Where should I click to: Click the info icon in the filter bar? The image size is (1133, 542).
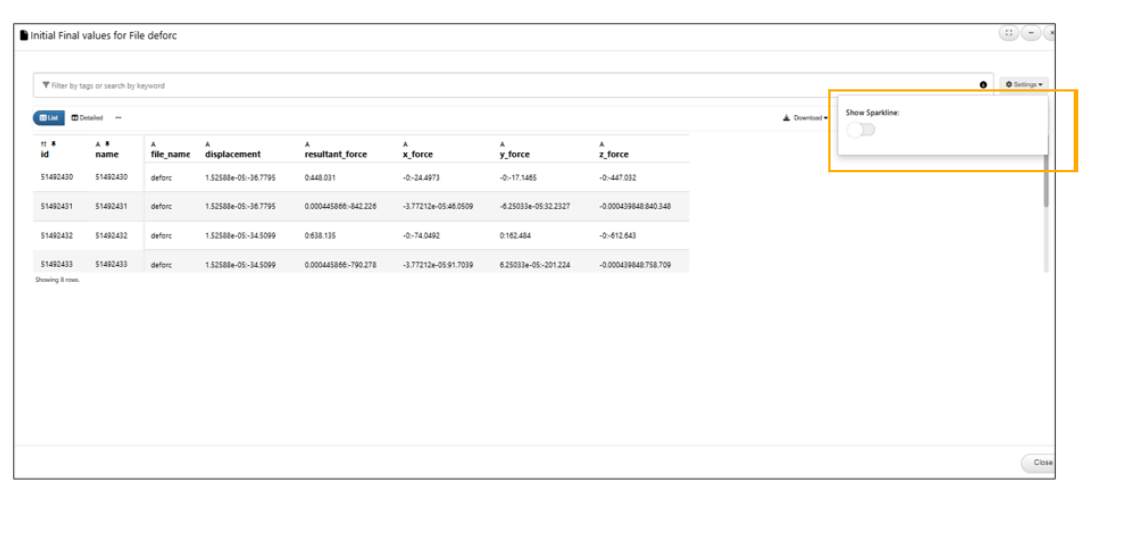983,85
